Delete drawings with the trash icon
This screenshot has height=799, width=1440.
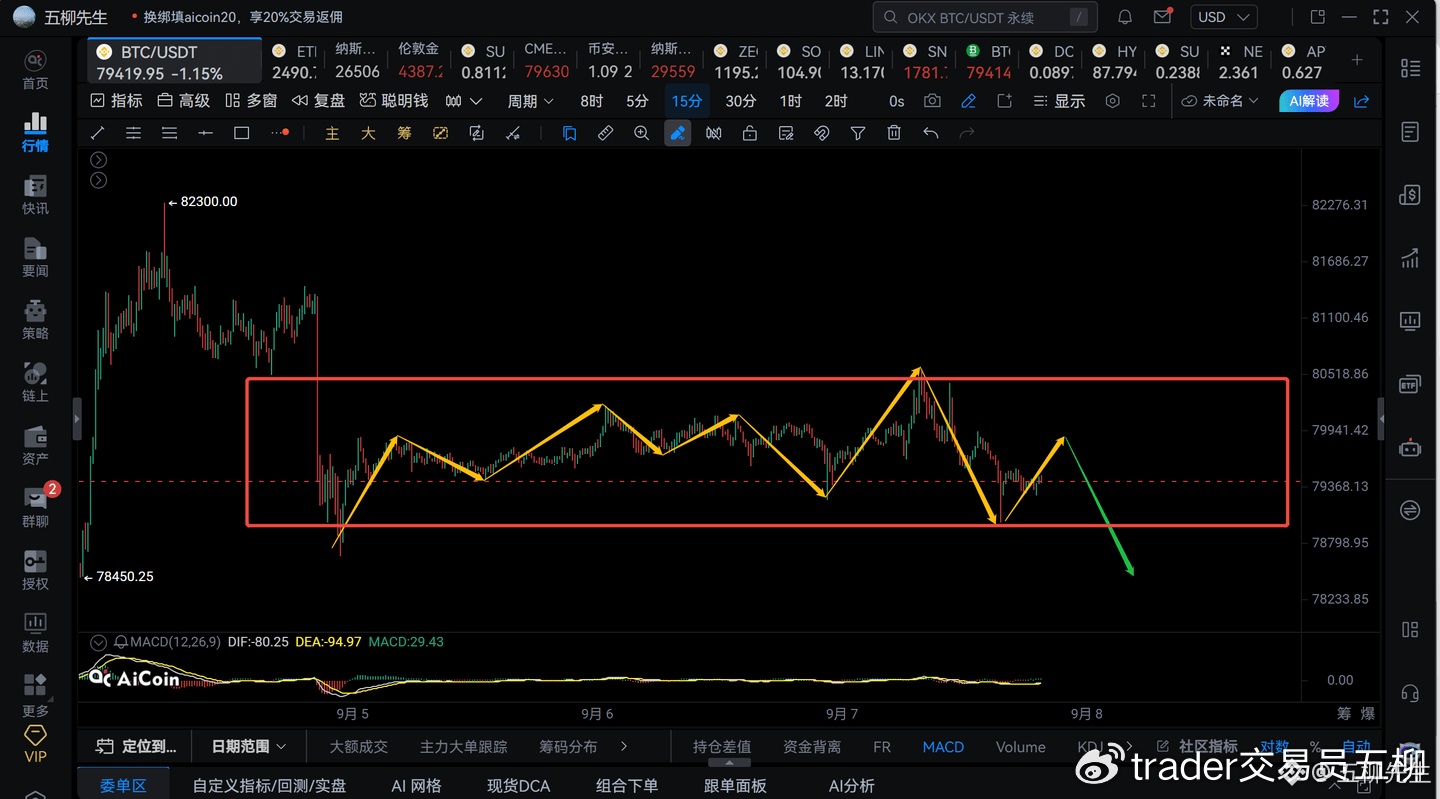[x=894, y=133]
